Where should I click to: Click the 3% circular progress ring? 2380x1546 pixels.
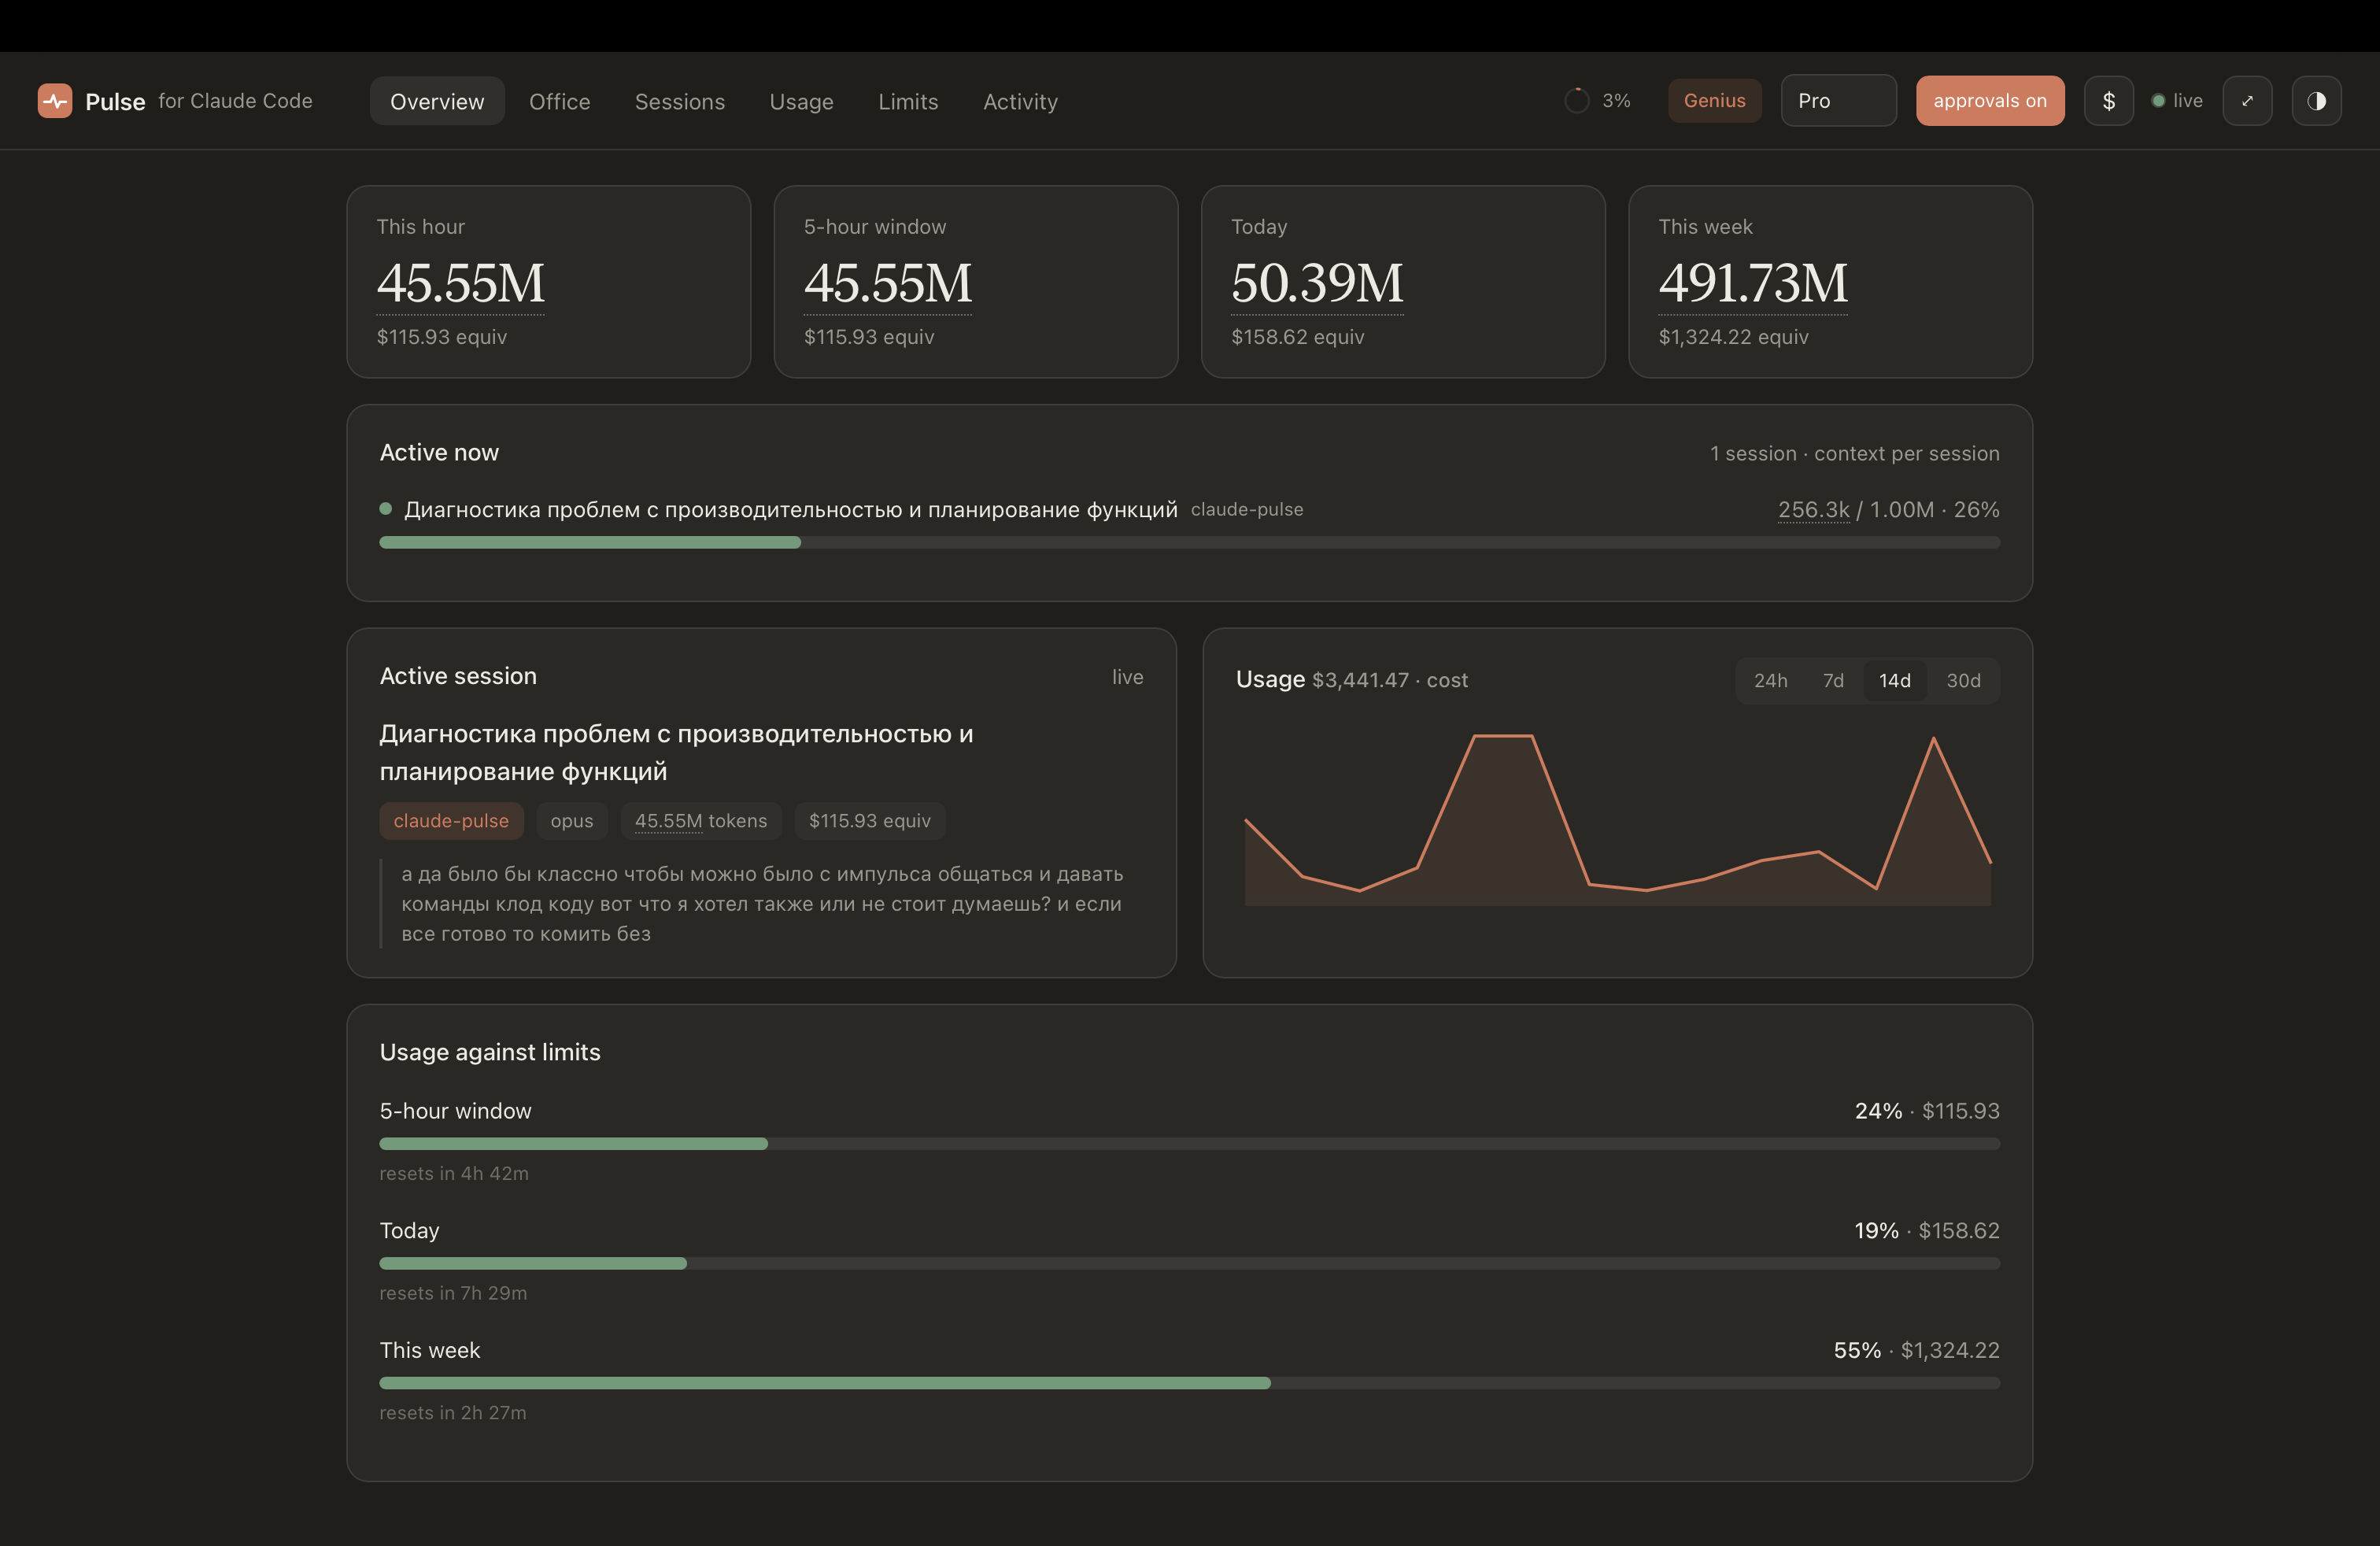(x=1576, y=101)
